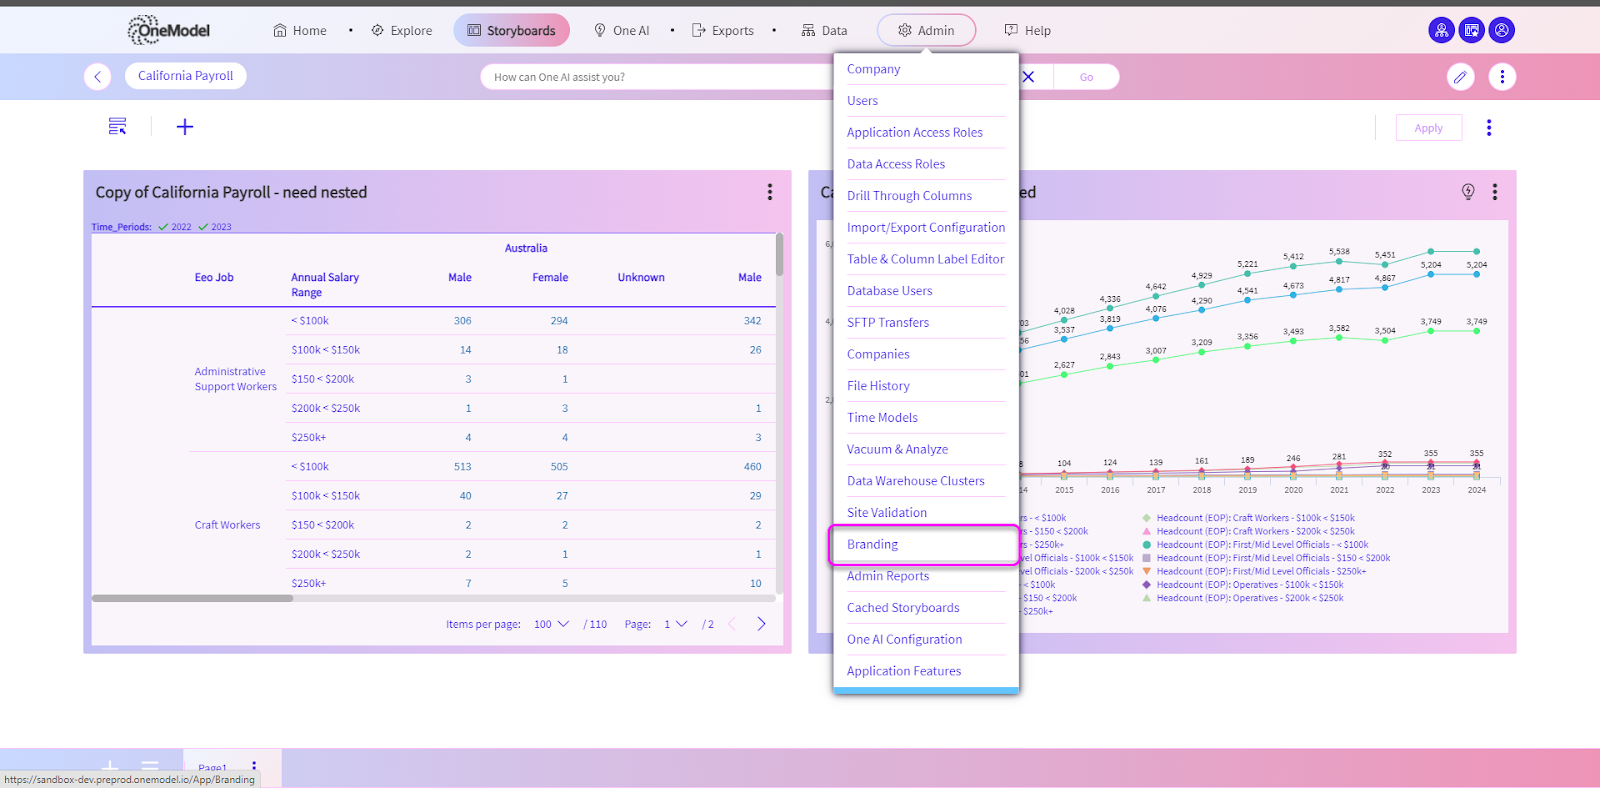The image size is (1600, 788).
Task: Open the page number dropdown
Action: coord(676,624)
